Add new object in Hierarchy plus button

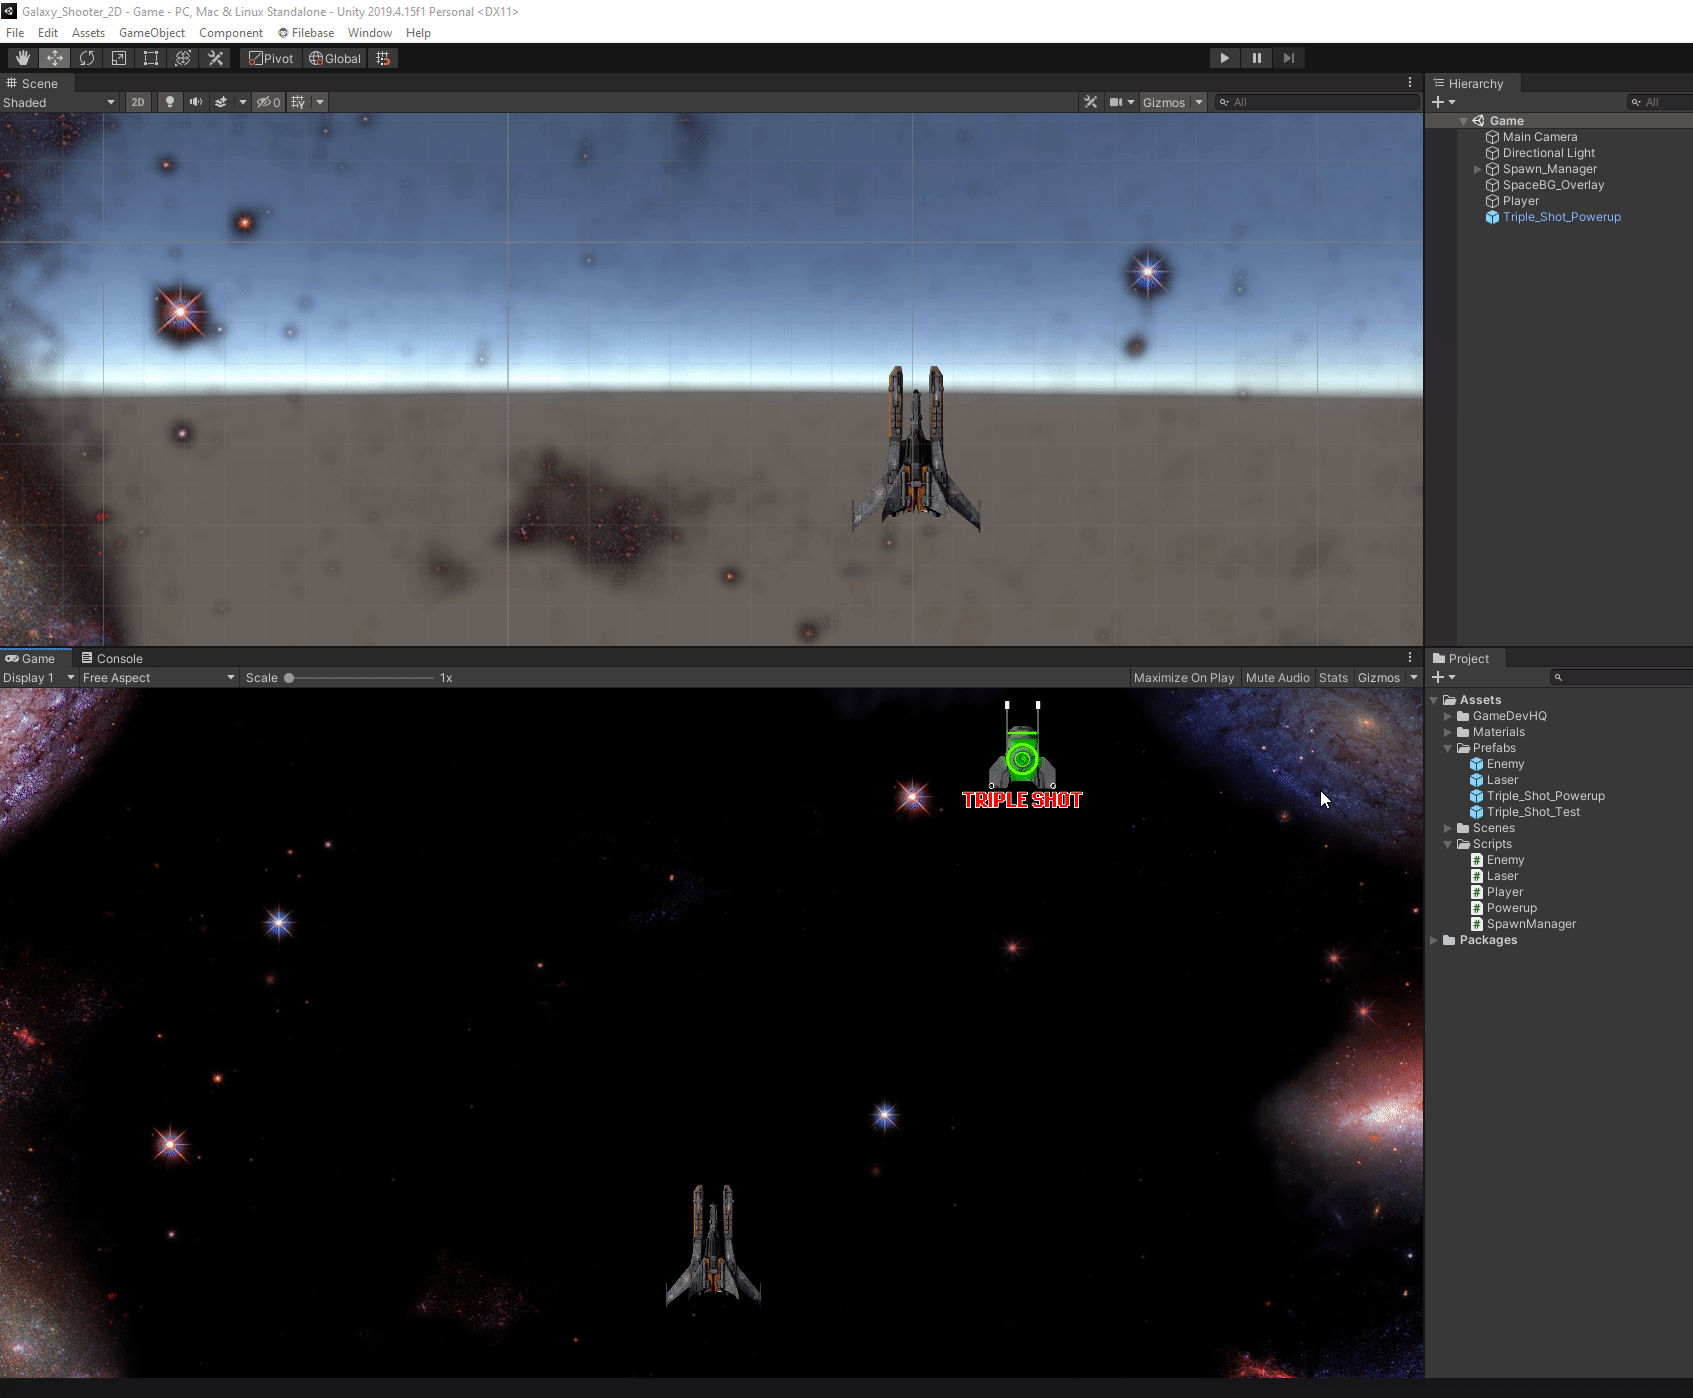point(1444,102)
